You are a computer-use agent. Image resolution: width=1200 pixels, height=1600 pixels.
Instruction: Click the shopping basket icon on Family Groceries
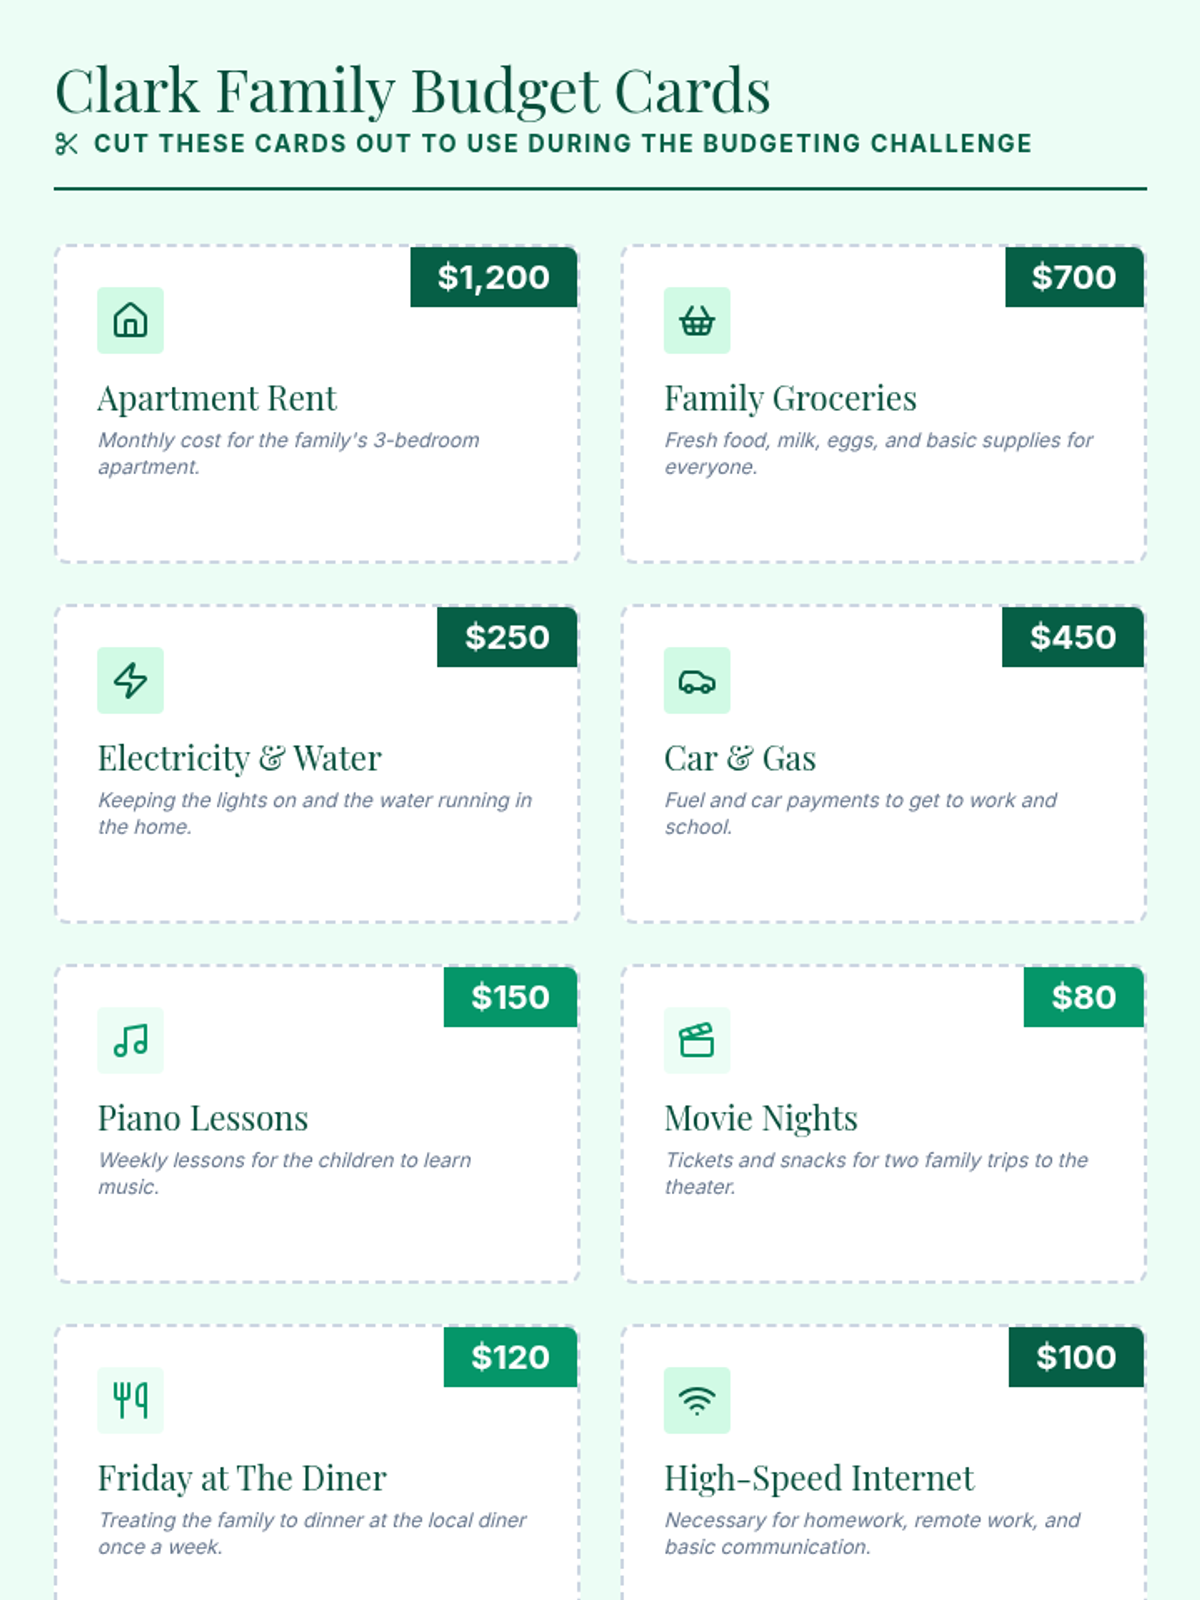point(697,321)
